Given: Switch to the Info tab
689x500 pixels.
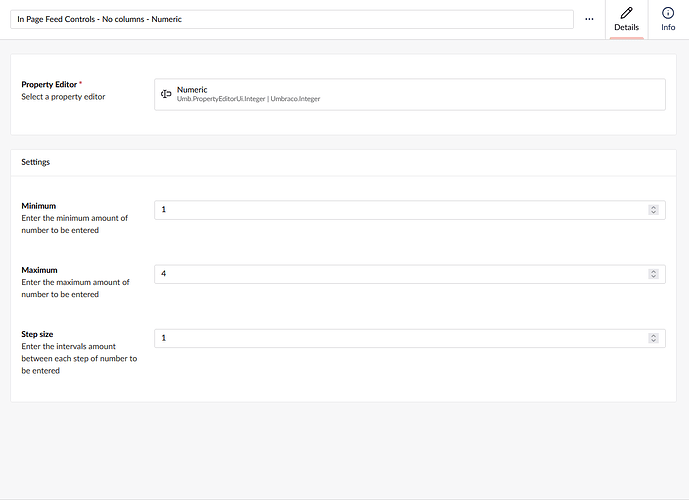Looking at the screenshot, I should pyautogui.click(x=668, y=20).
